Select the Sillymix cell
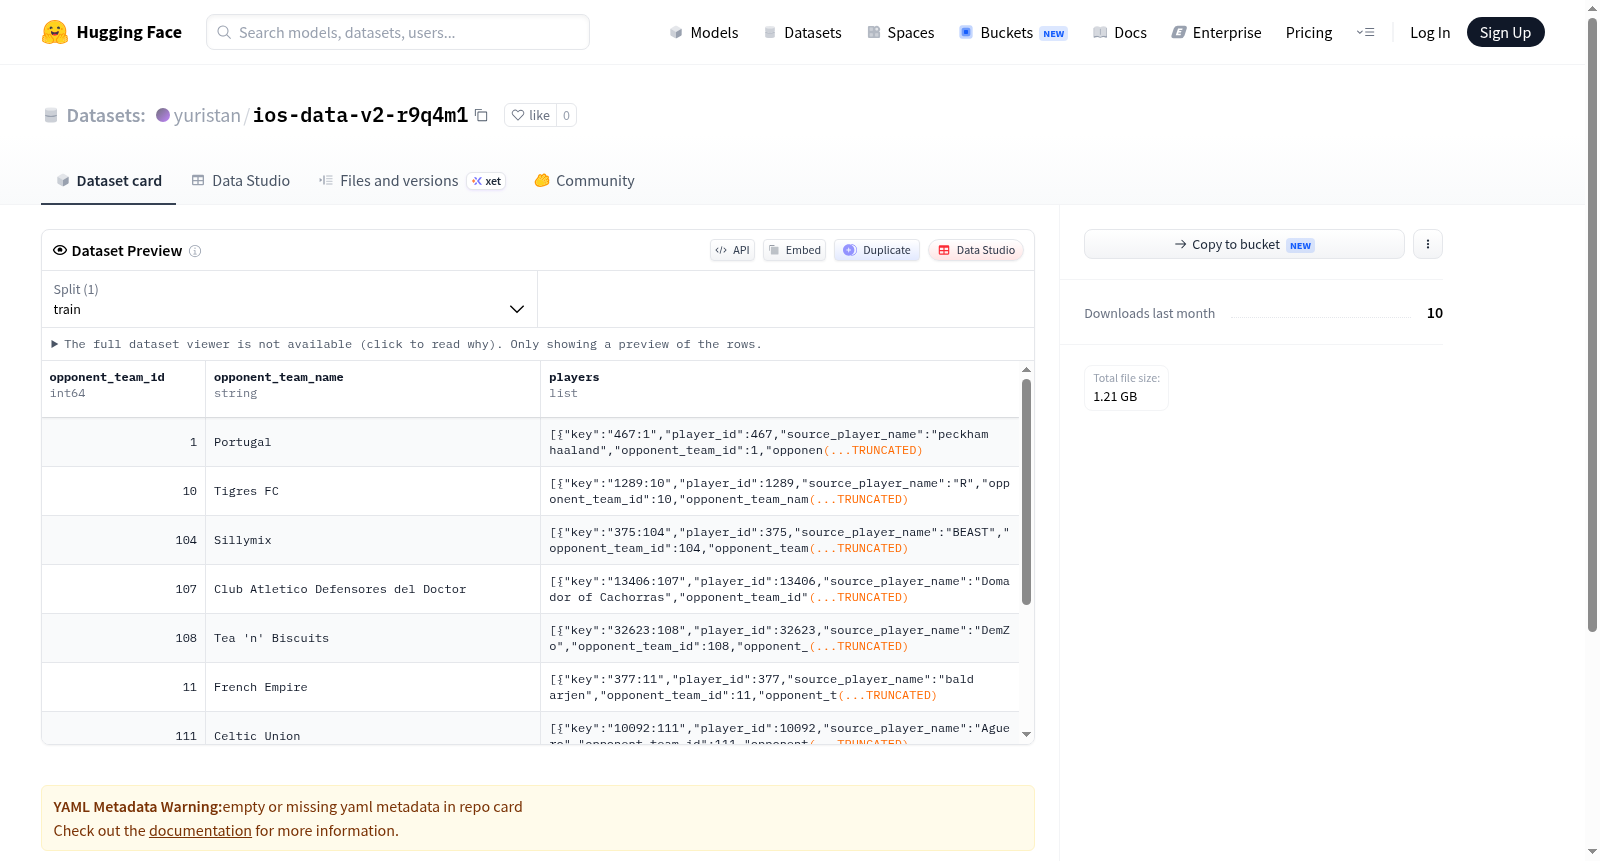The height and width of the screenshot is (861, 1600). (x=373, y=540)
